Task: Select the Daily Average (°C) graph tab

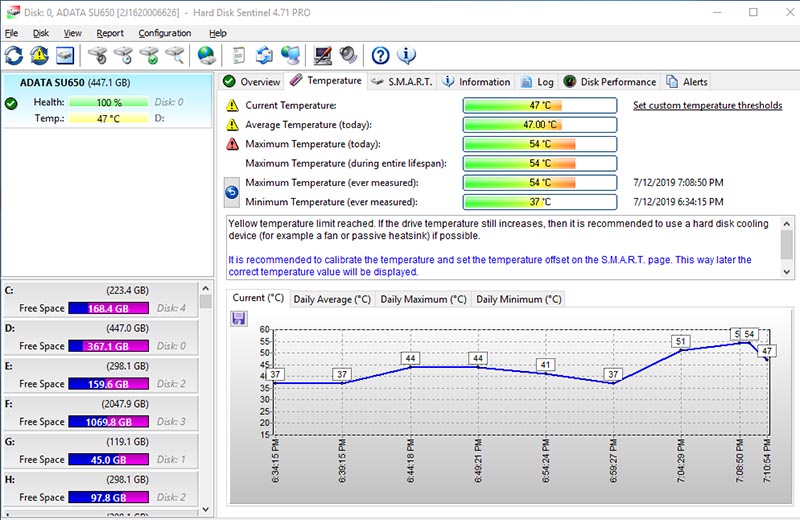Action: (x=332, y=300)
